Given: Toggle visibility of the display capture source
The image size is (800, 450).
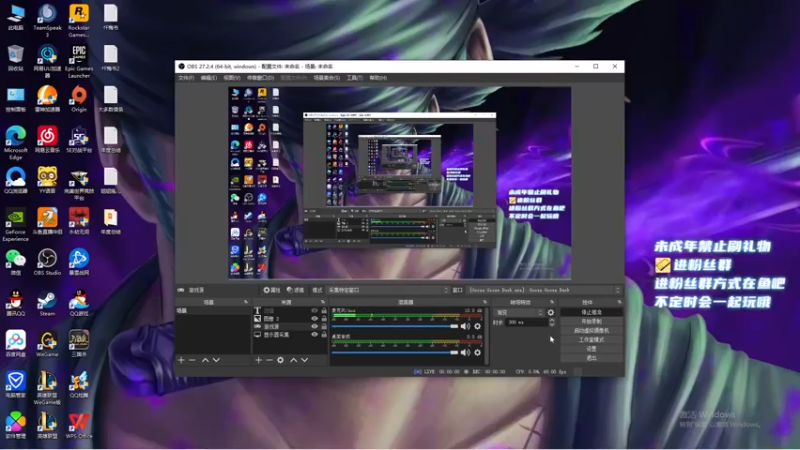Looking at the screenshot, I should click(x=315, y=335).
